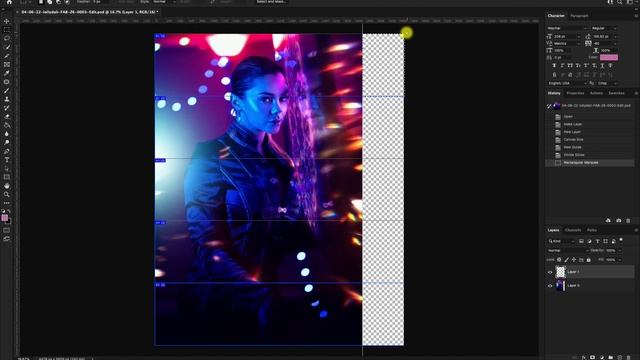Open the layer opacity field
This screenshot has height=360, width=640.
pos(612,251)
